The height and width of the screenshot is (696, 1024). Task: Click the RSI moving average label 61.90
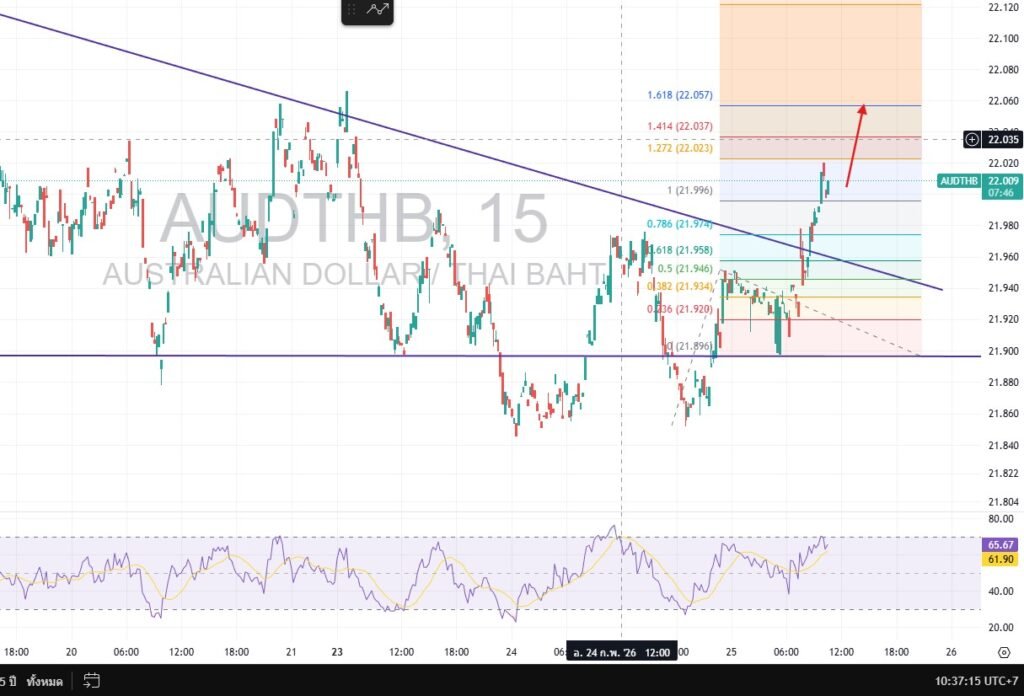(x=1002, y=560)
